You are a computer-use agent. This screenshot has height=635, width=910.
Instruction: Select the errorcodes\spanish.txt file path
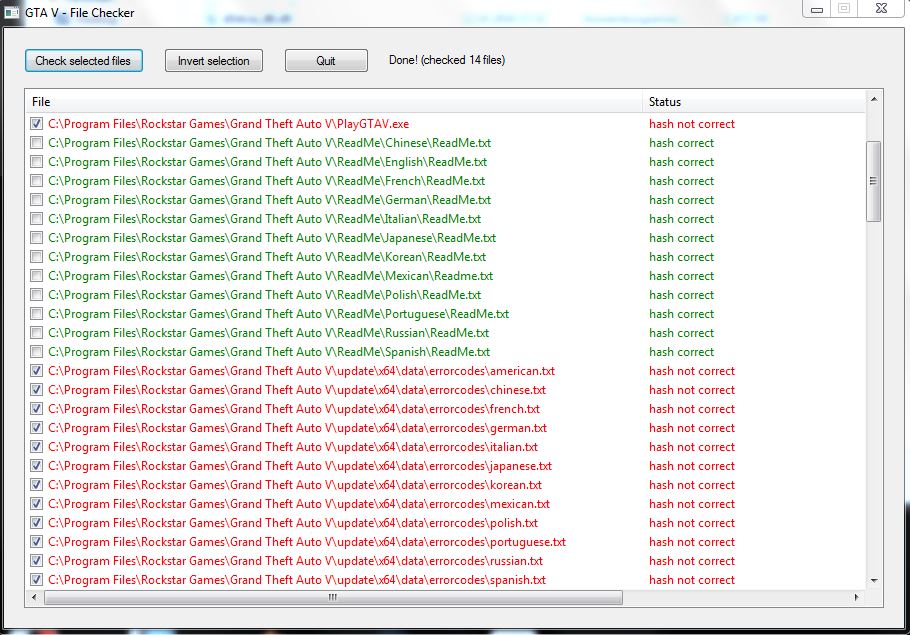pos(297,580)
